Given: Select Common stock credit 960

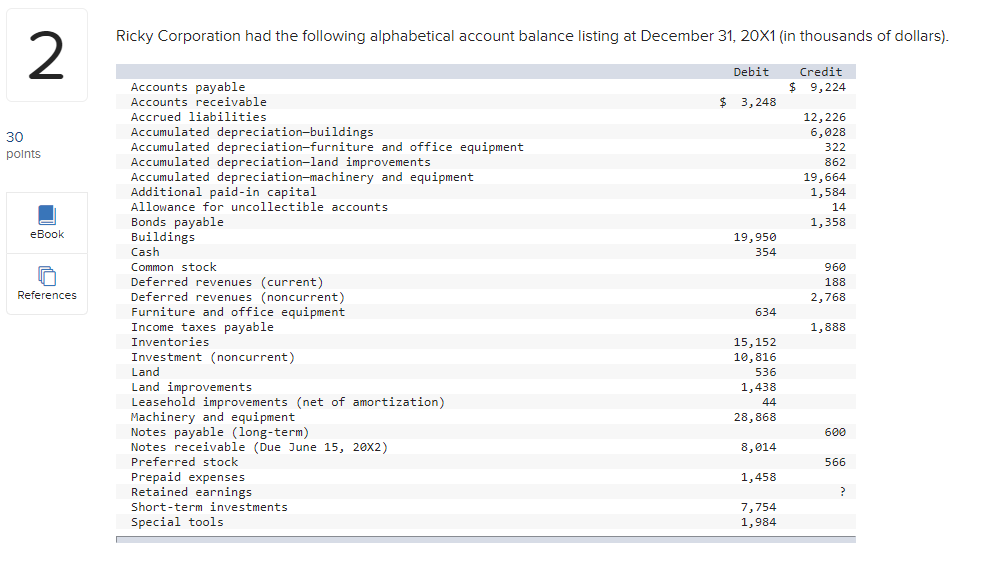Looking at the screenshot, I should pos(835,267).
